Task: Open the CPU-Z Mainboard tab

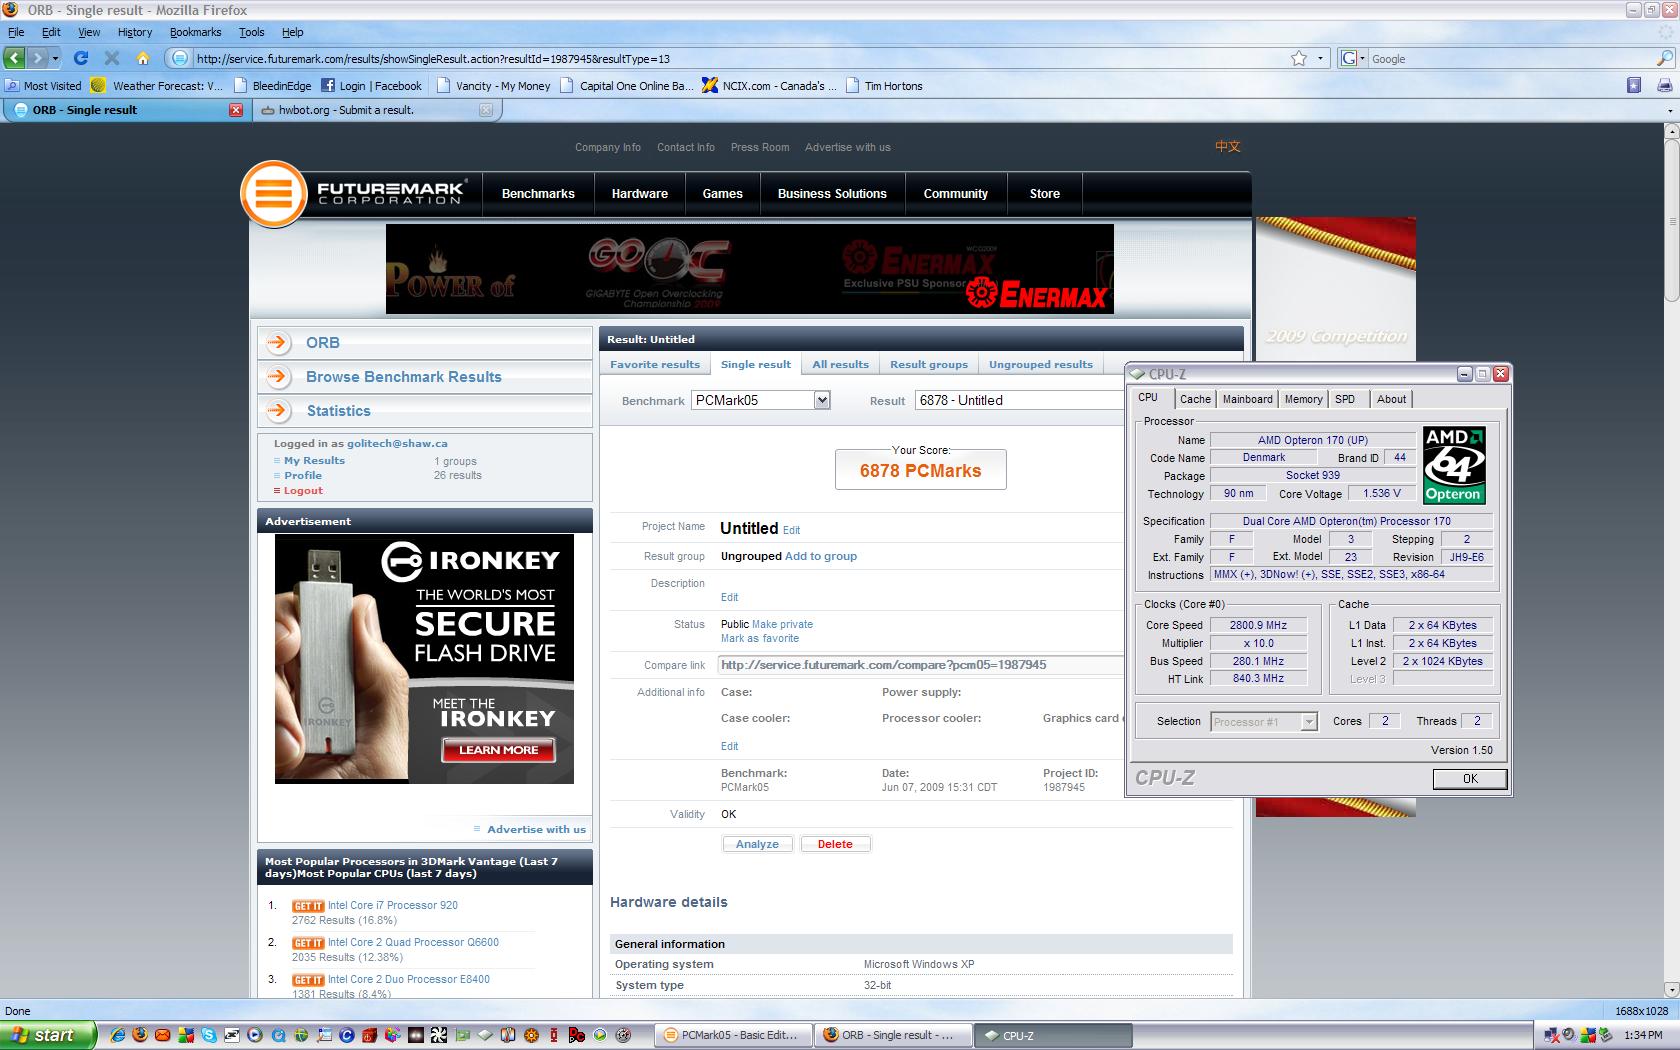Action: coord(1248,399)
